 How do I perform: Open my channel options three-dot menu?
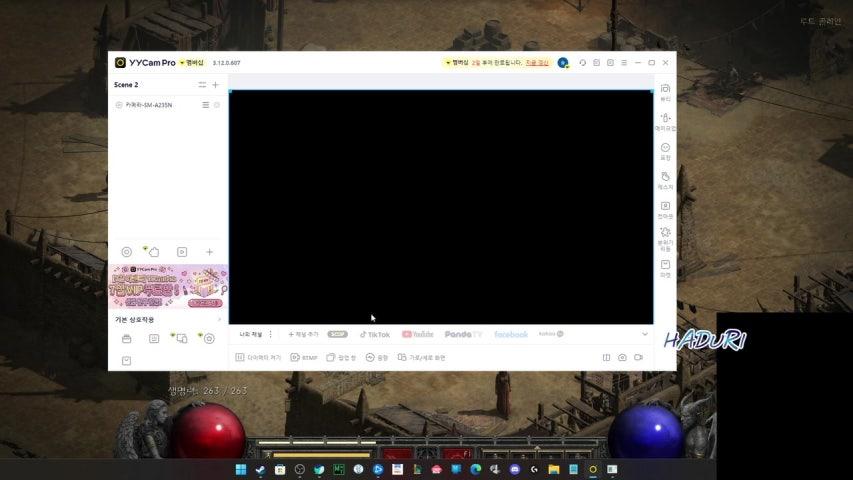(270, 334)
